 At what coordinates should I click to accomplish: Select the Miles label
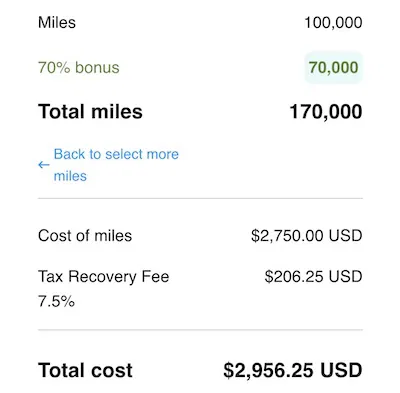[57, 23]
